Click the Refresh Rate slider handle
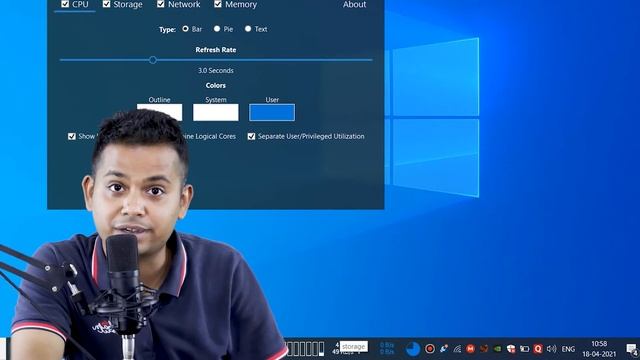 (x=153, y=60)
